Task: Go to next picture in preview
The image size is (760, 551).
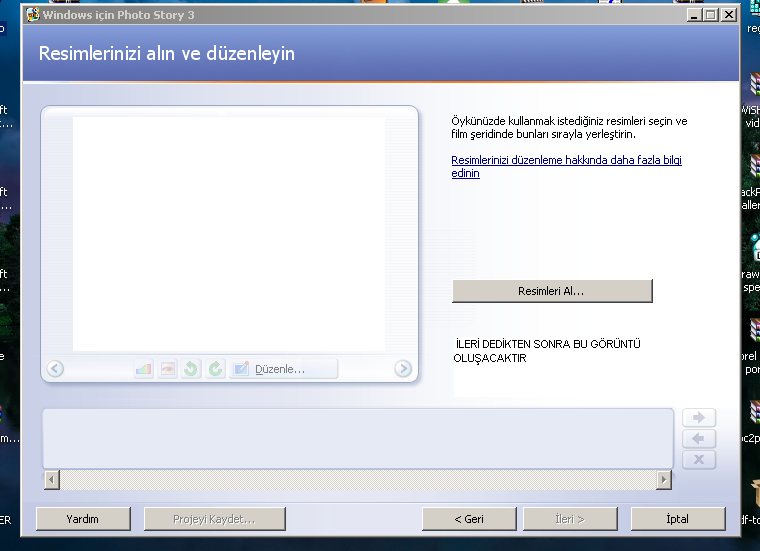Action: click(403, 369)
